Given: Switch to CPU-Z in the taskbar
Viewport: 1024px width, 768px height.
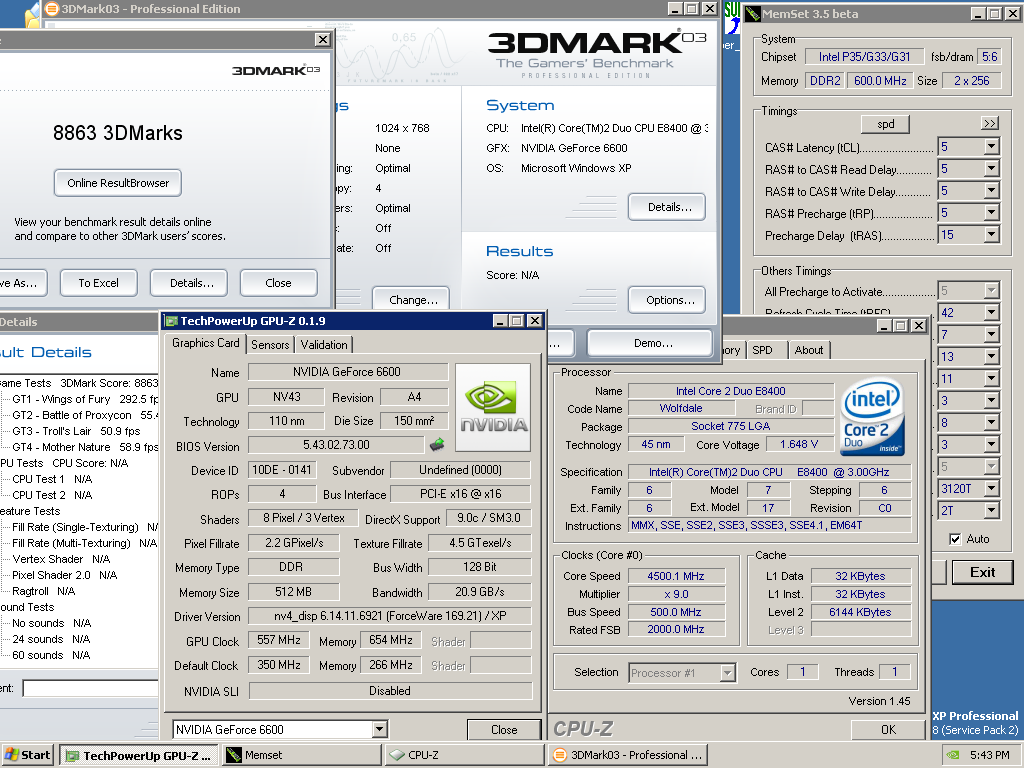Looking at the screenshot, I should 464,756.
